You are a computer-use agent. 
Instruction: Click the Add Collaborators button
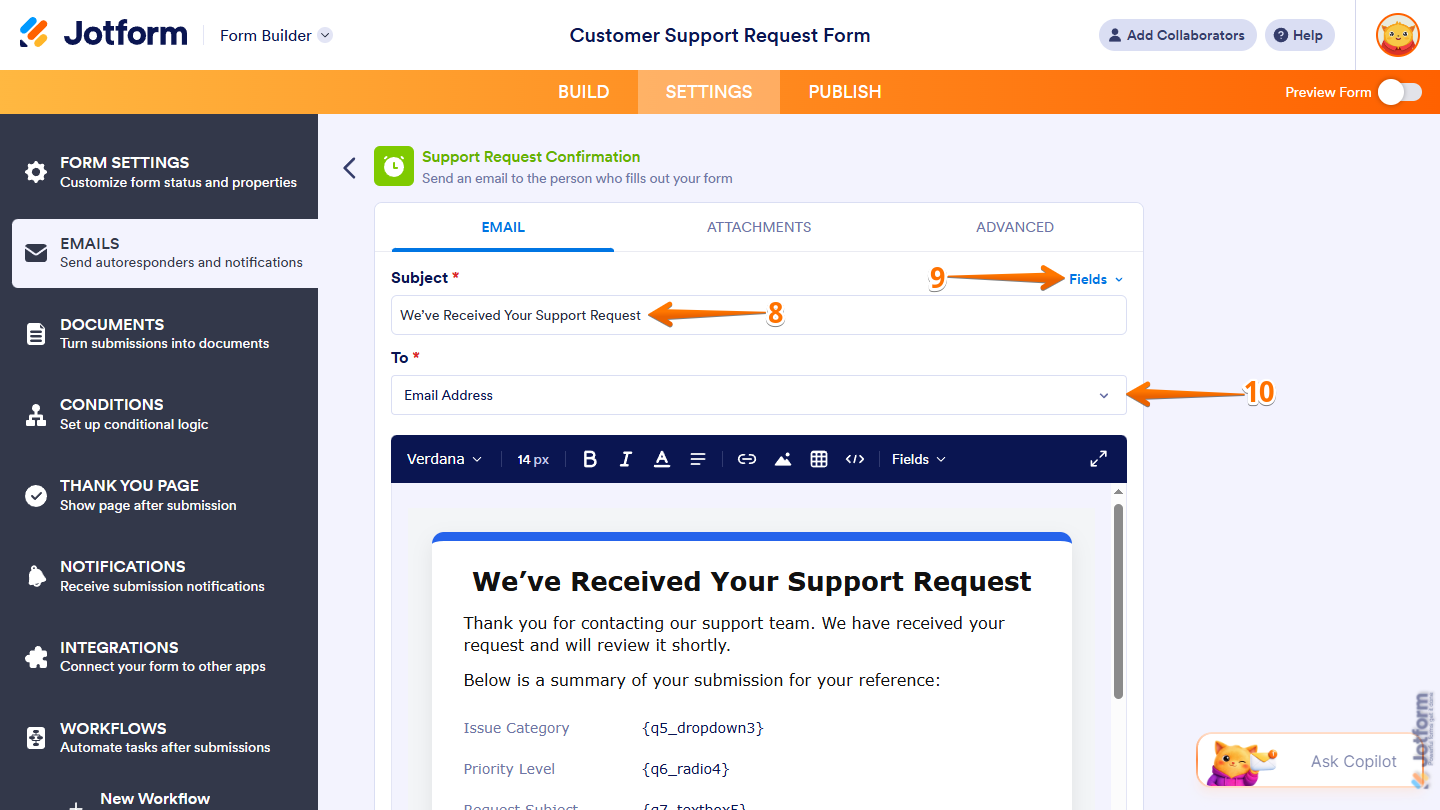pos(1178,35)
